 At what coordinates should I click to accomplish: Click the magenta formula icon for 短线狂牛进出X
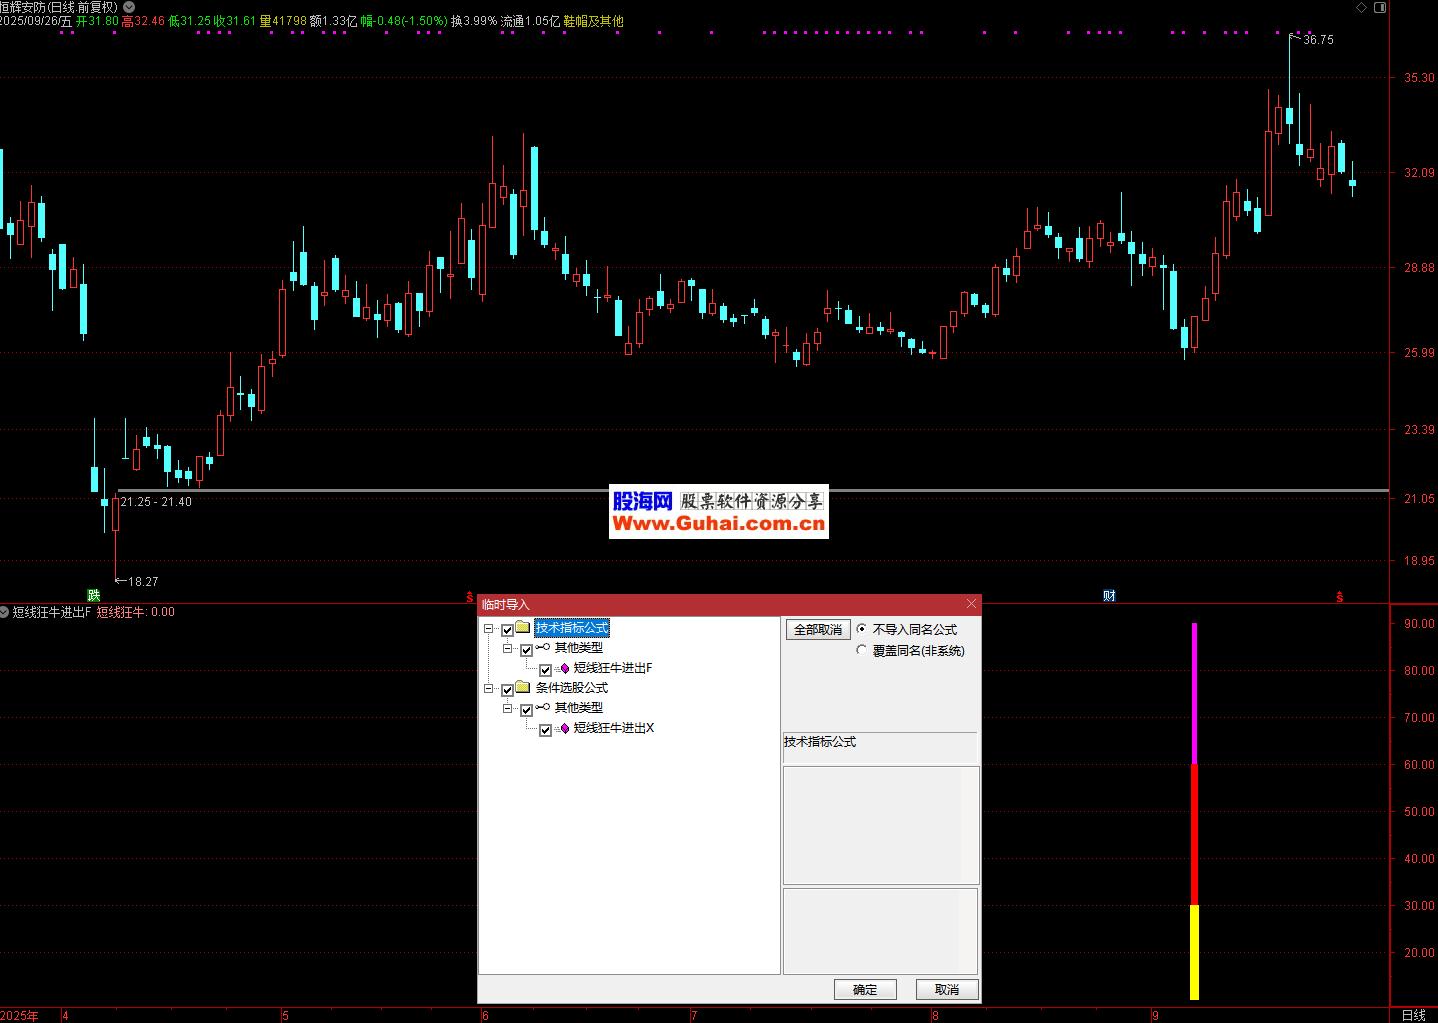565,729
